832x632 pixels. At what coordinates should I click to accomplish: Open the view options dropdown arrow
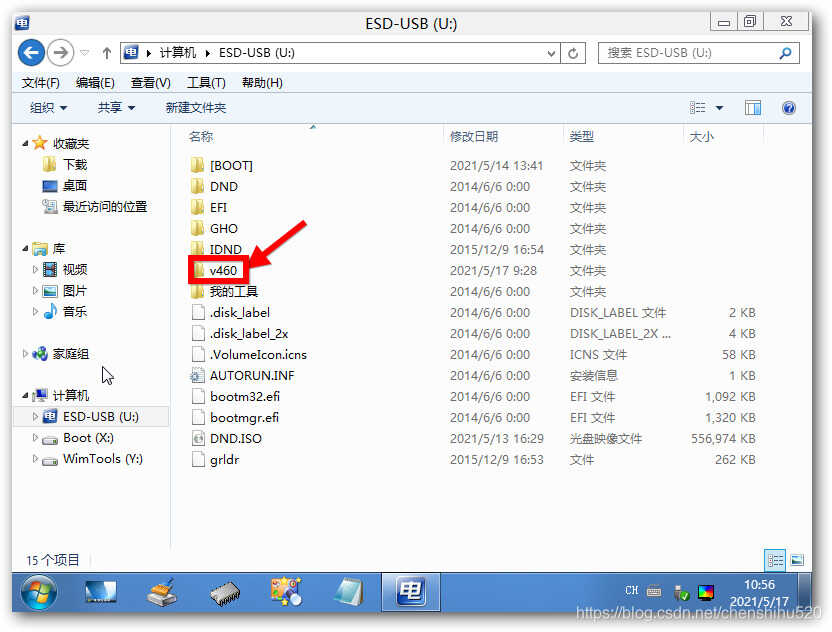click(720, 108)
